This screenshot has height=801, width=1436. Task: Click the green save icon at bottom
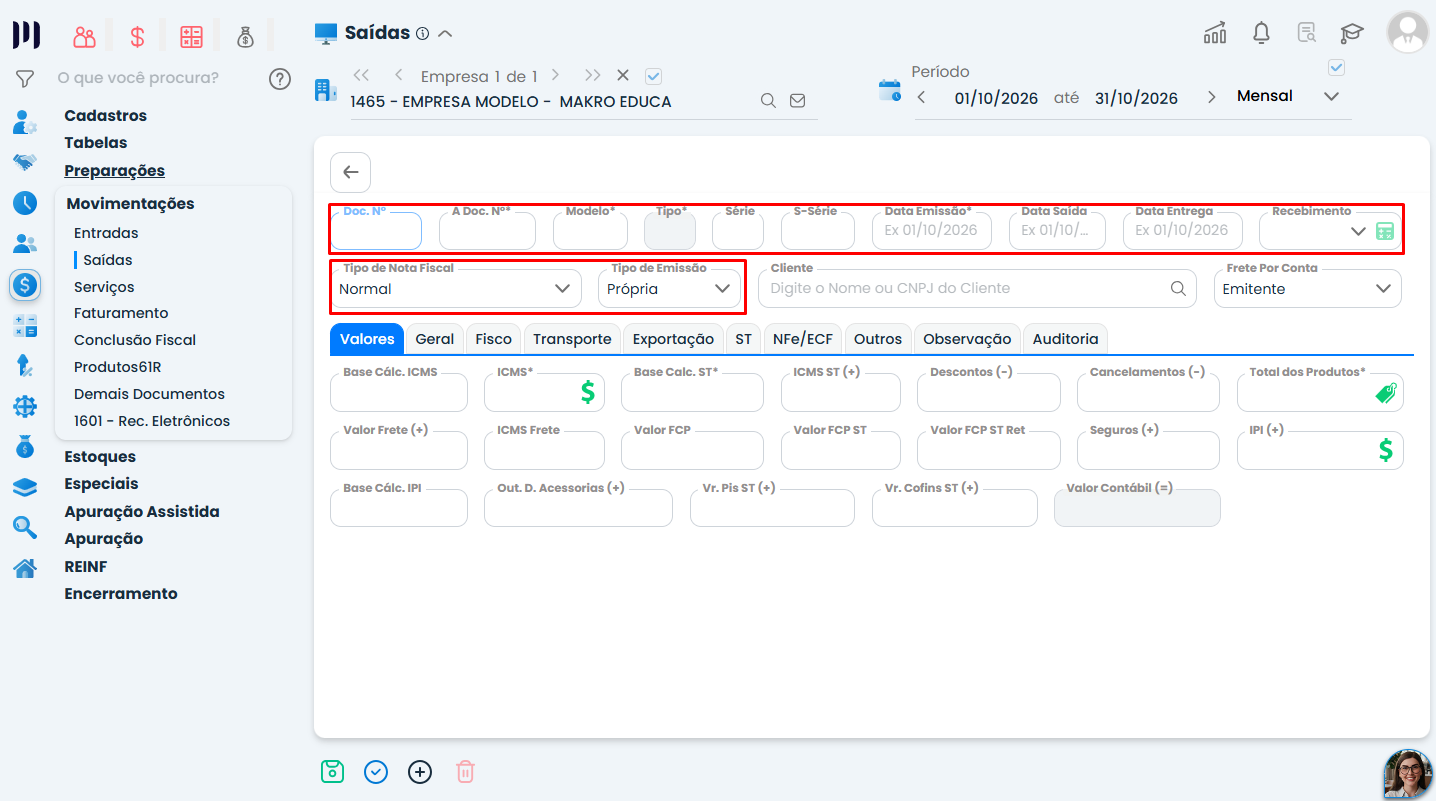point(332,772)
